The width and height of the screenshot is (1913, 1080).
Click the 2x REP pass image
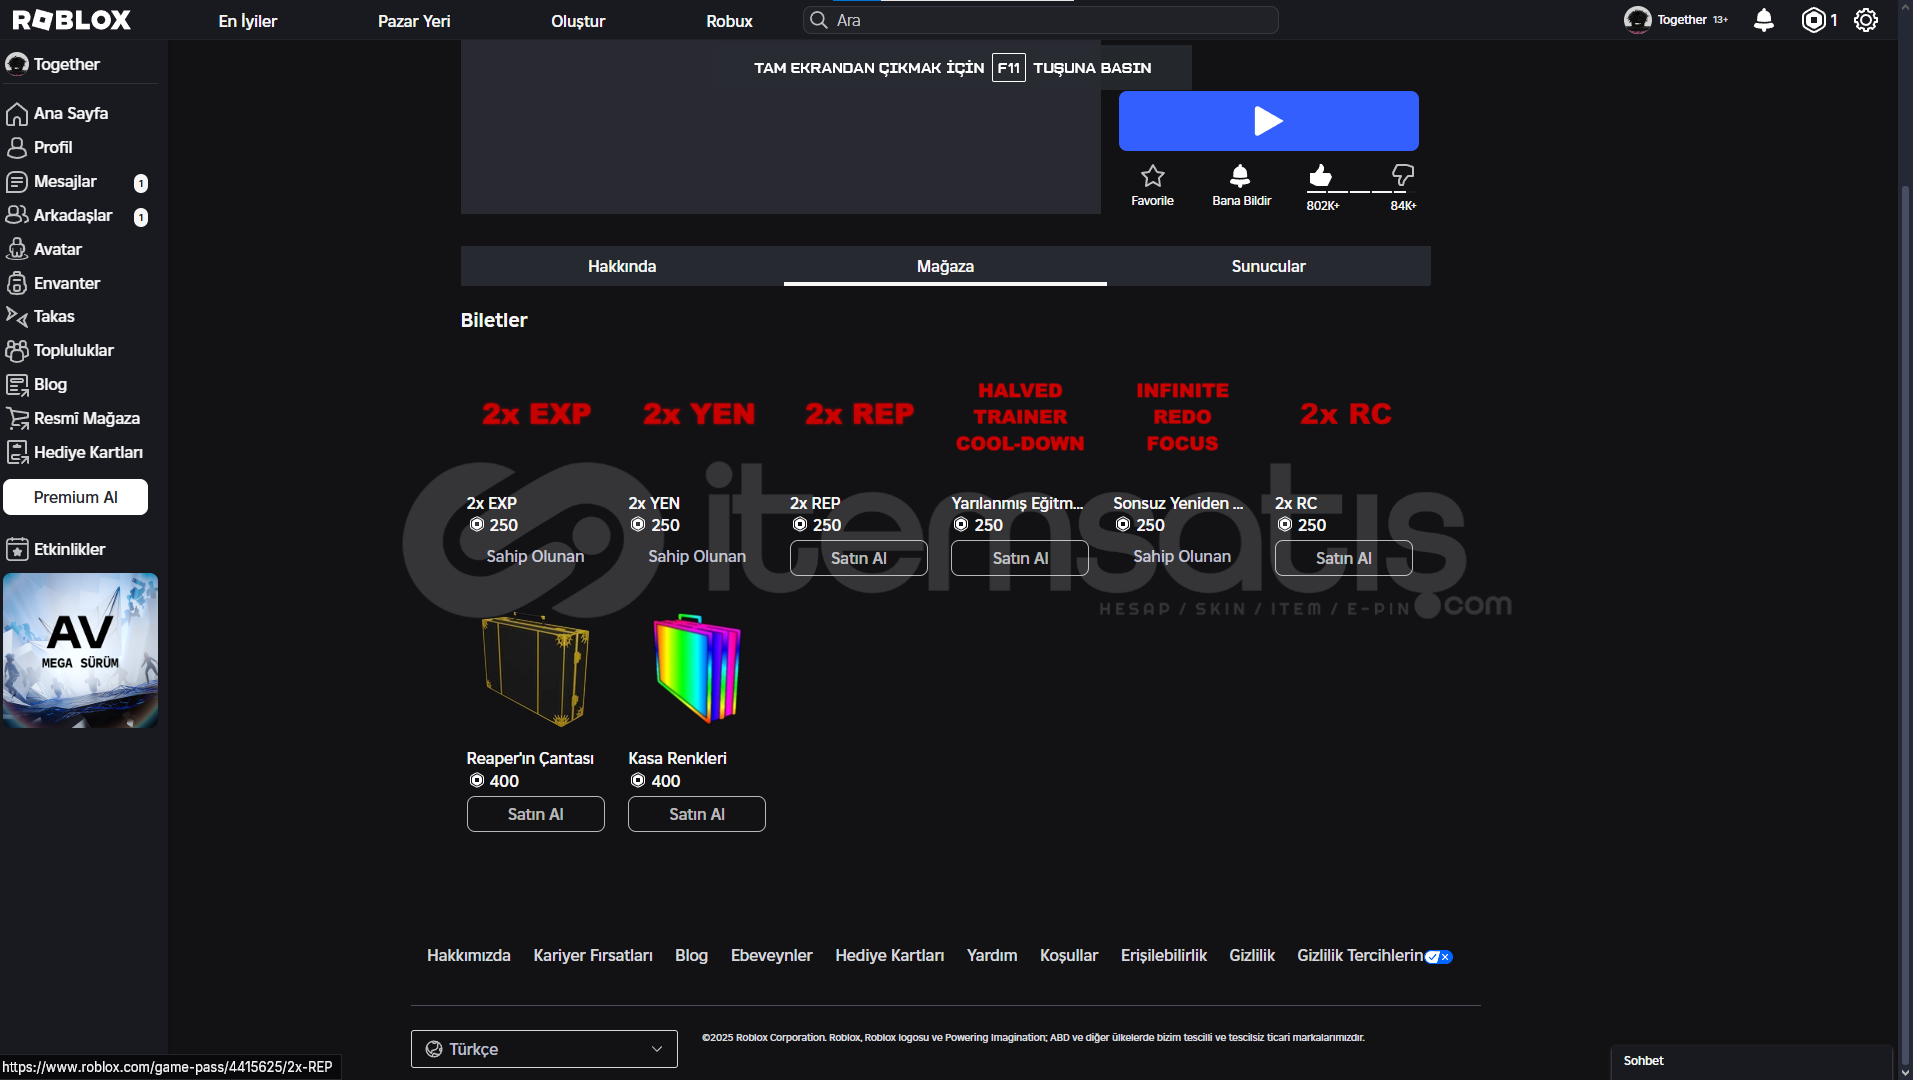coord(859,414)
